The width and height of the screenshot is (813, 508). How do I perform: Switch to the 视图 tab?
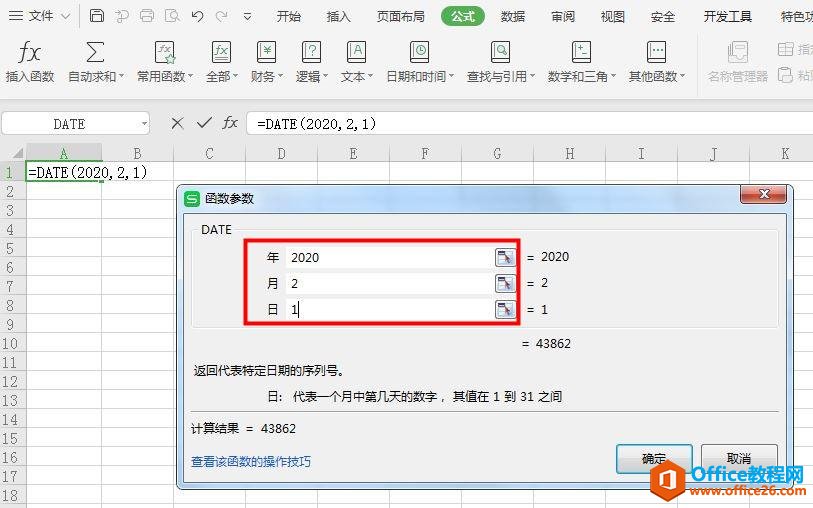point(612,17)
